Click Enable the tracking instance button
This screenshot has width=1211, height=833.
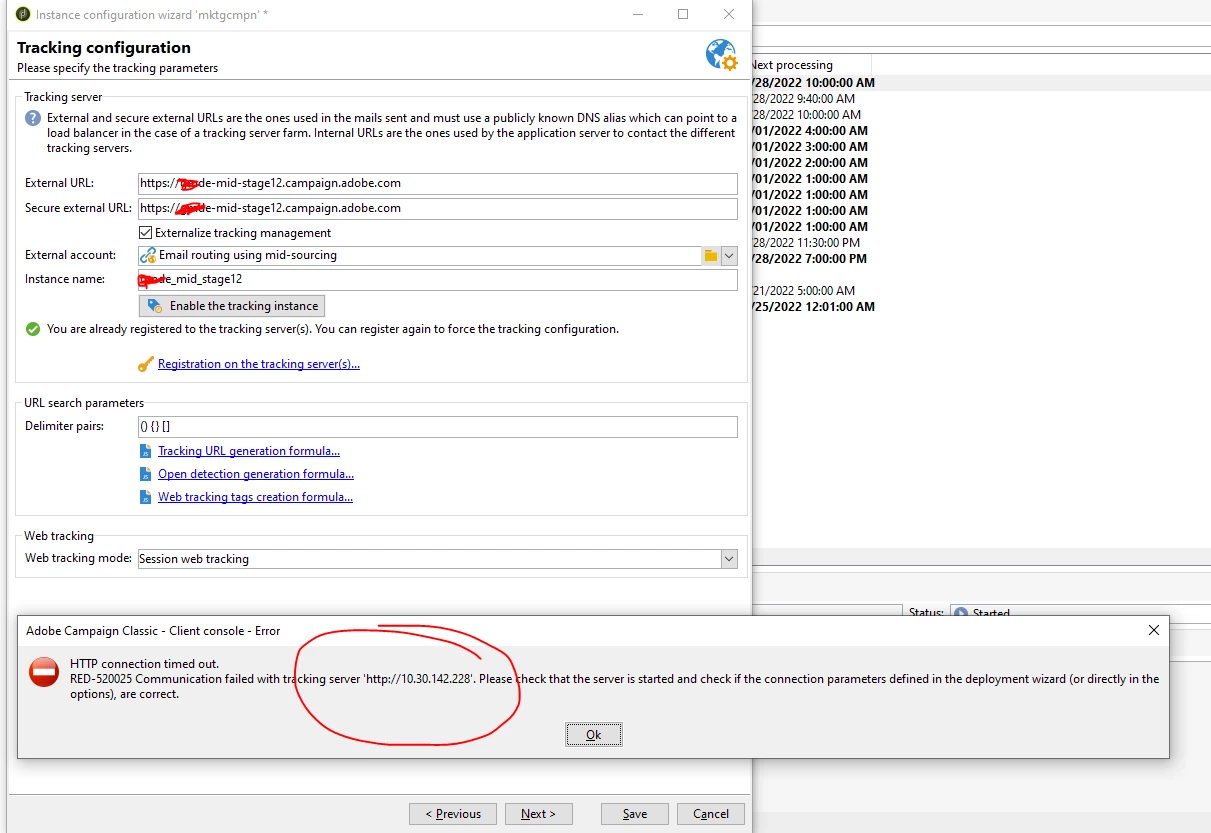pos(232,306)
